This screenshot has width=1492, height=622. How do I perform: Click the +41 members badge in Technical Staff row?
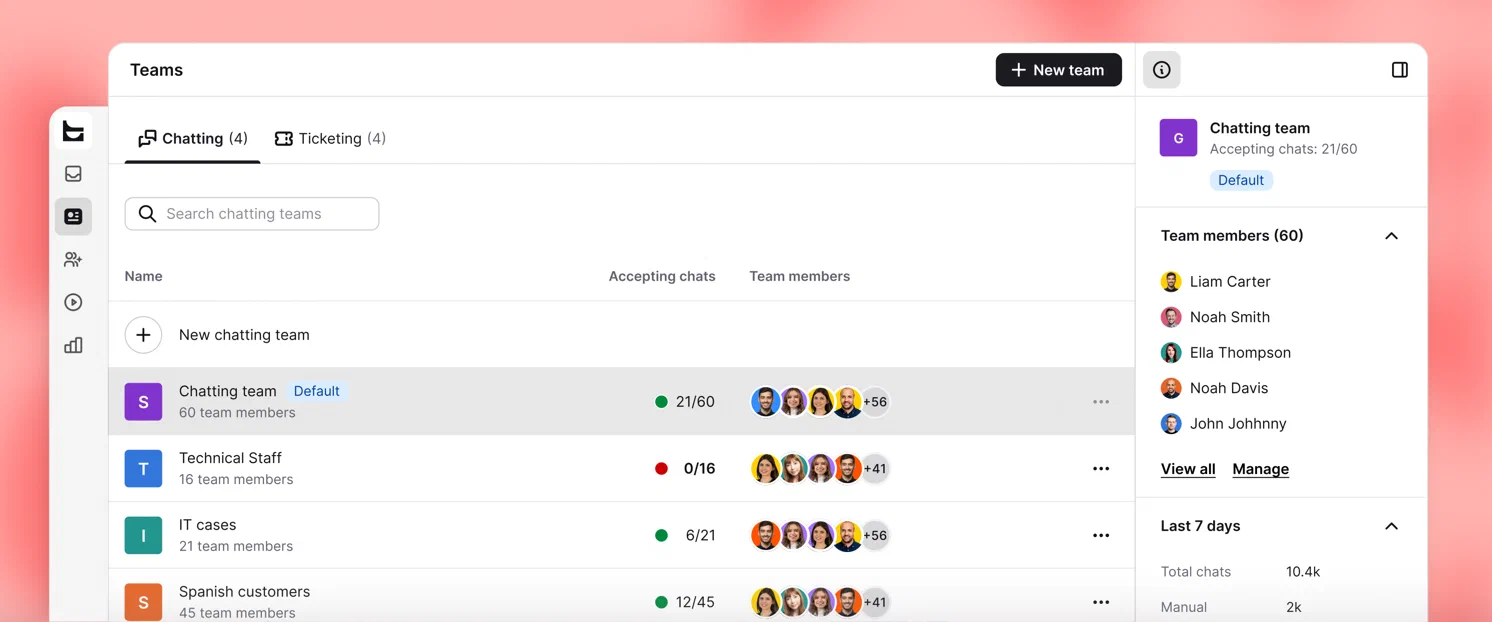[x=875, y=469]
